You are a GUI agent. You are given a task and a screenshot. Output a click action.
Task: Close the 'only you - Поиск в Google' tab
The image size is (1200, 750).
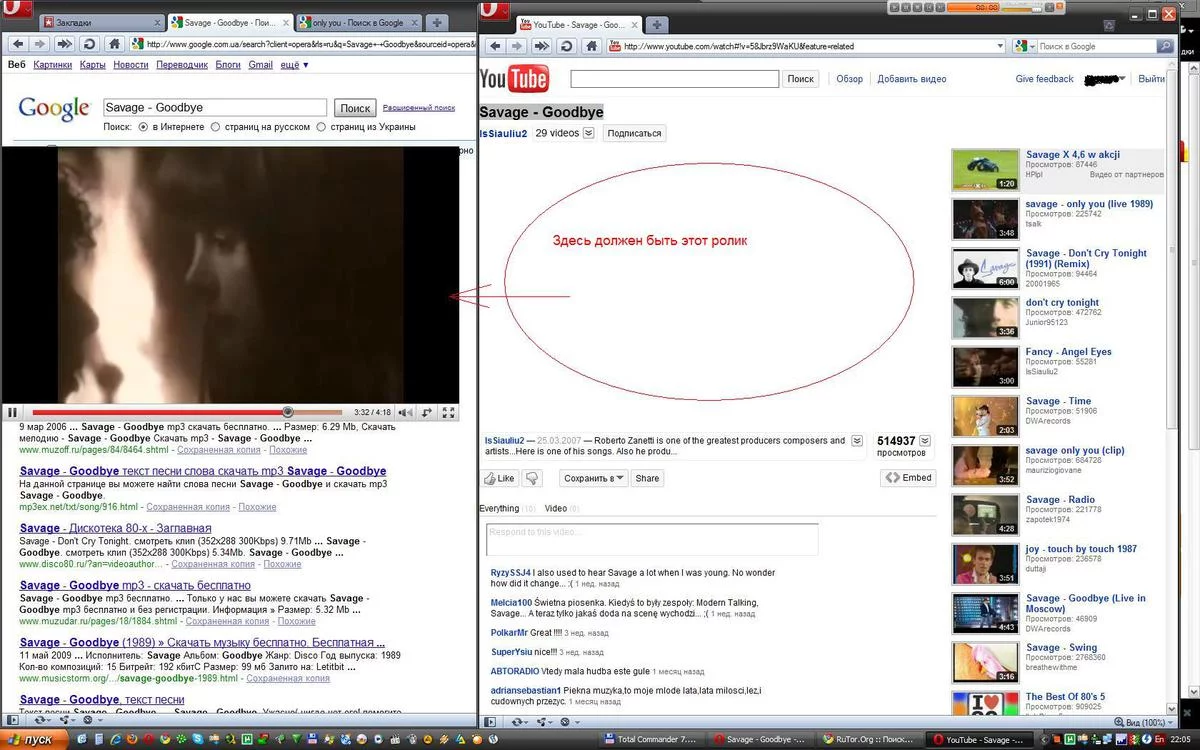(x=414, y=22)
